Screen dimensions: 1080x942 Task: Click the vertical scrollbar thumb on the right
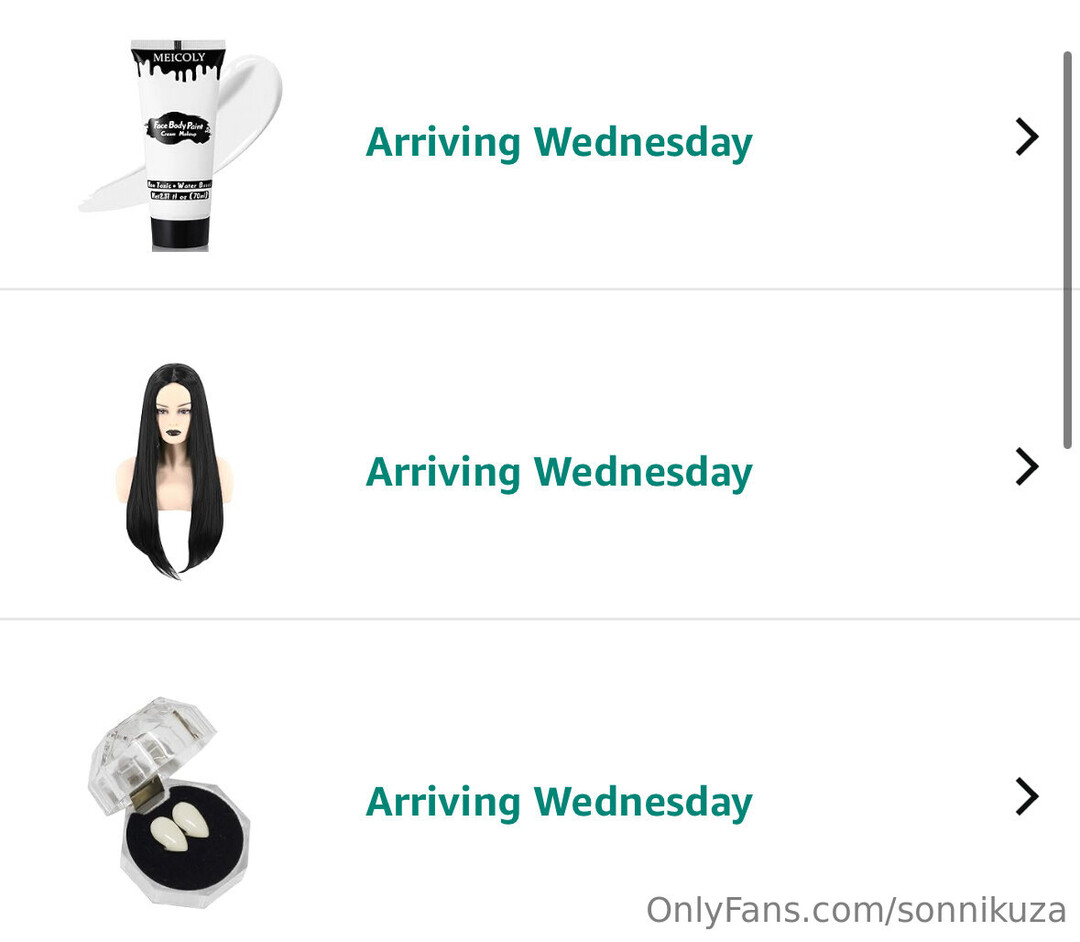1068,250
